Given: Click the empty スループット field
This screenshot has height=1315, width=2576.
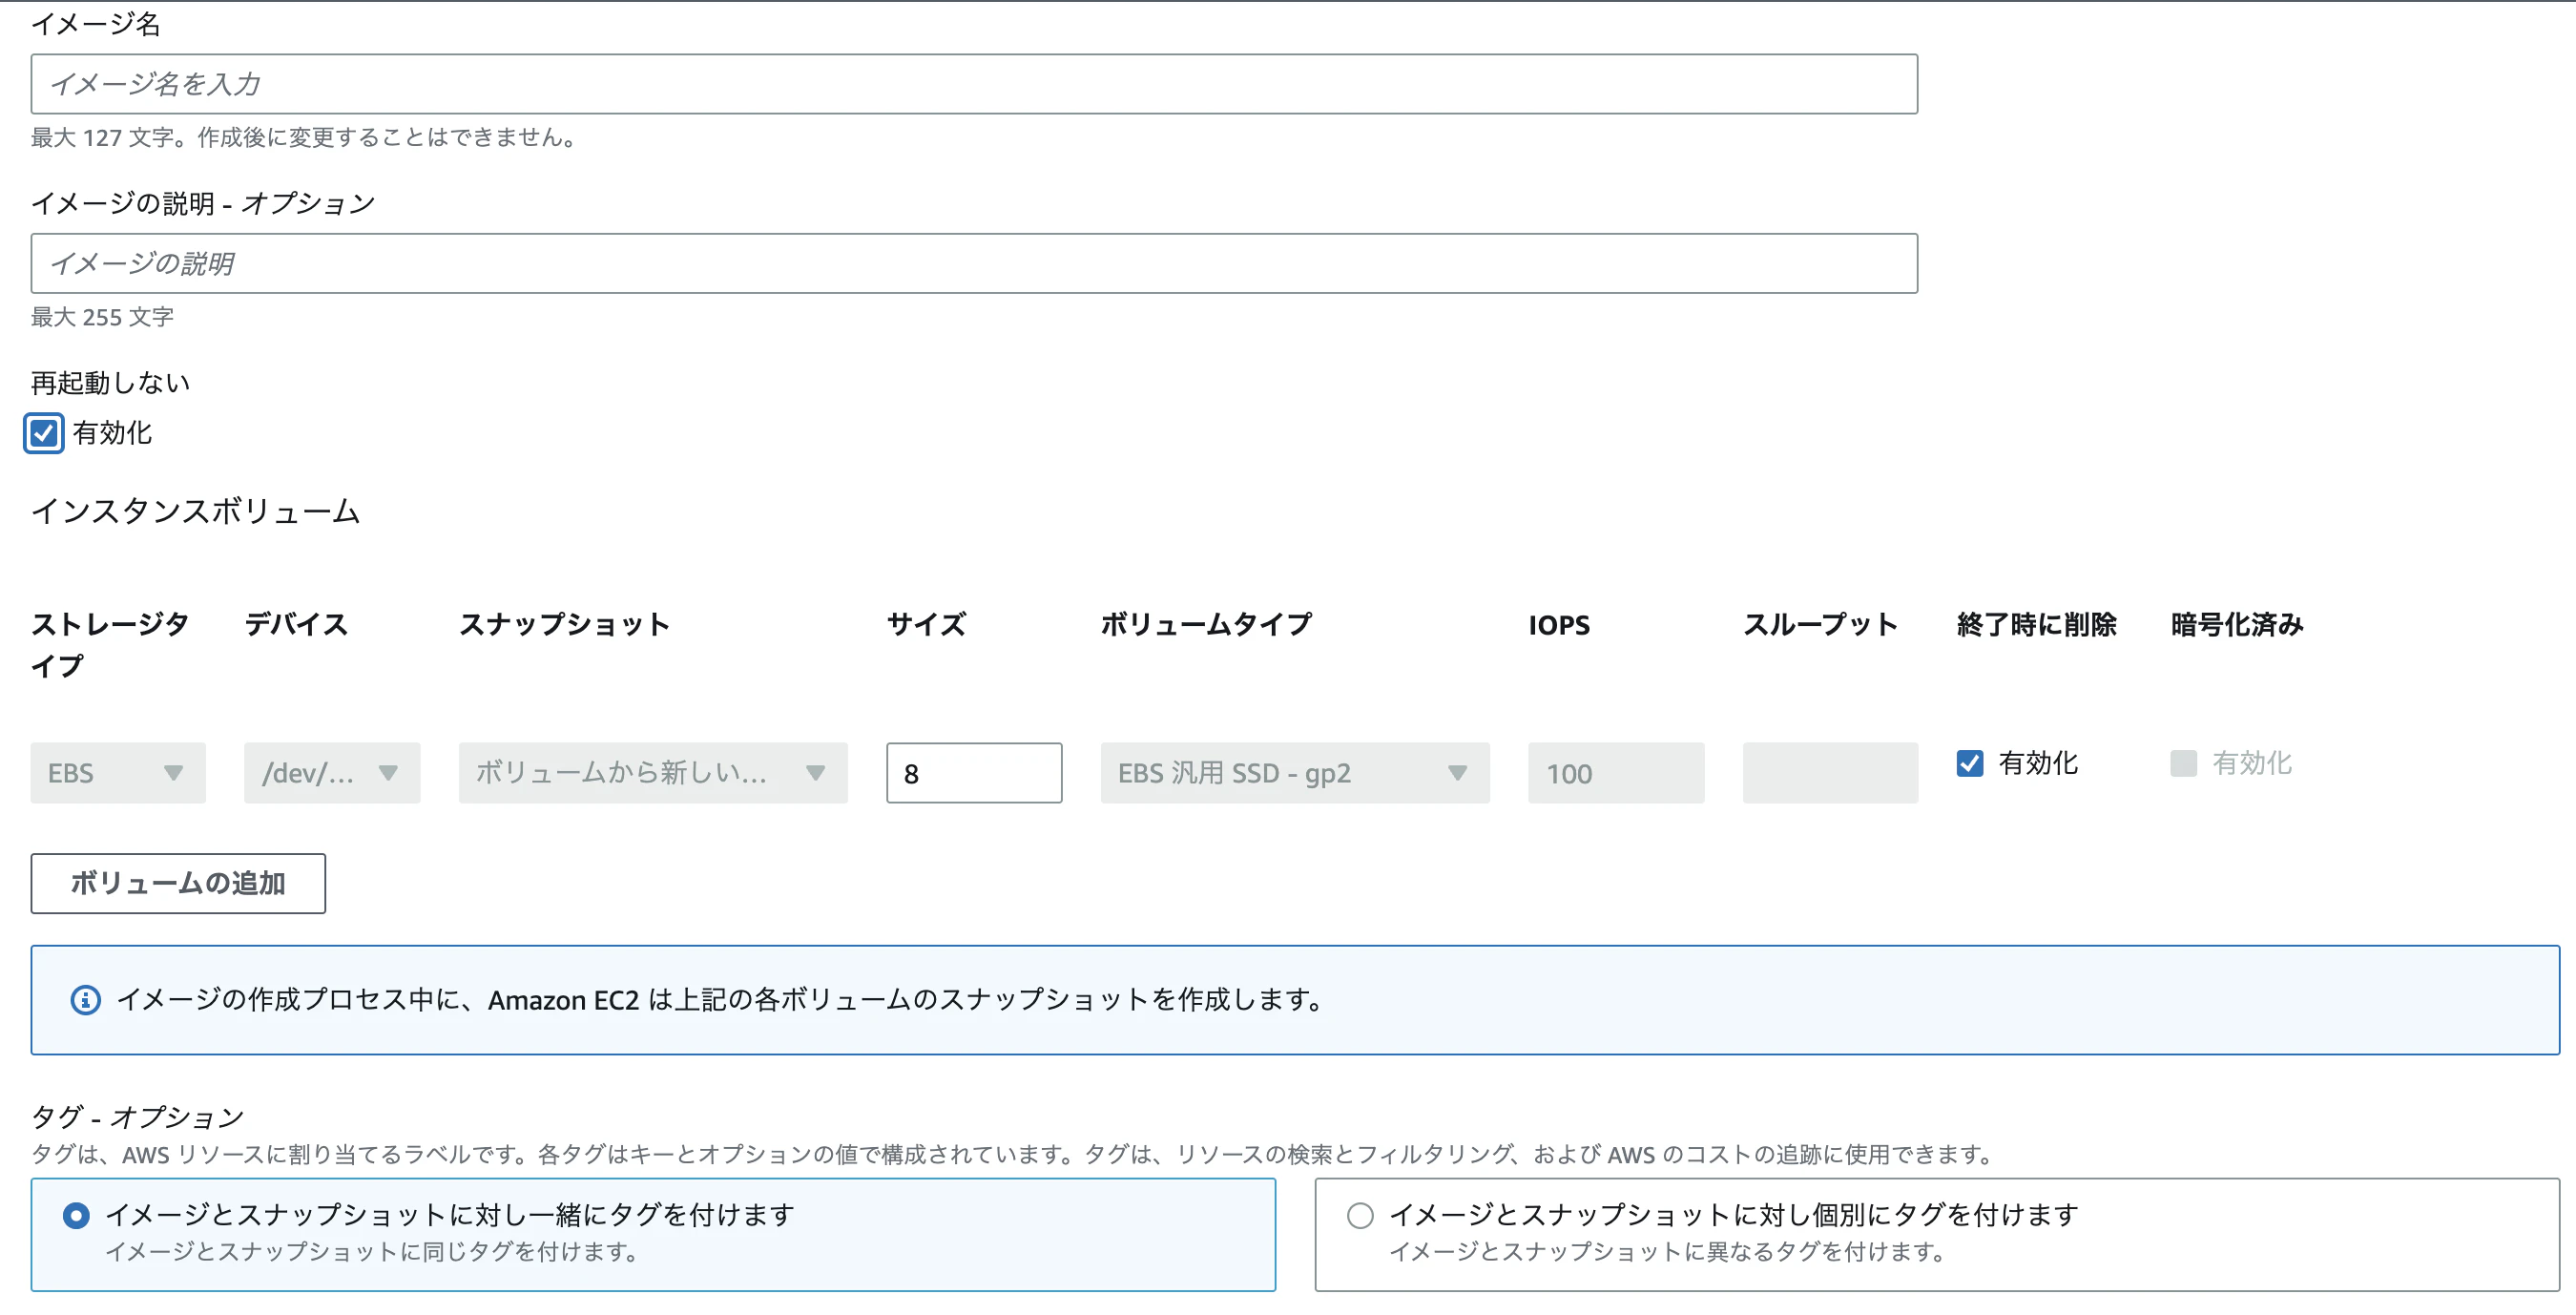Looking at the screenshot, I should 1830,773.
